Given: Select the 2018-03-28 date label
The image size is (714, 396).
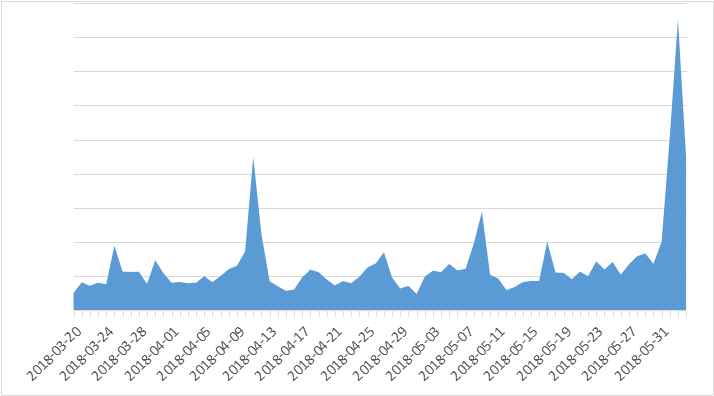Looking at the screenshot, I should pyautogui.click(x=120, y=354).
